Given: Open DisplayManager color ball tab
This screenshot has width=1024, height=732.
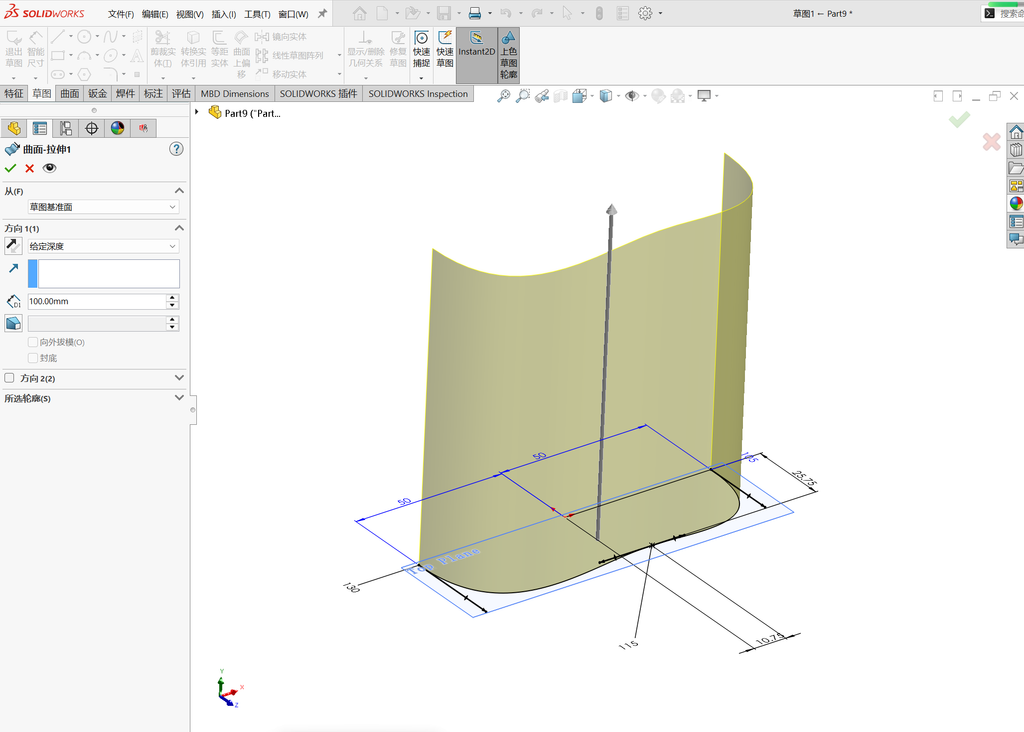Looking at the screenshot, I should 118,128.
